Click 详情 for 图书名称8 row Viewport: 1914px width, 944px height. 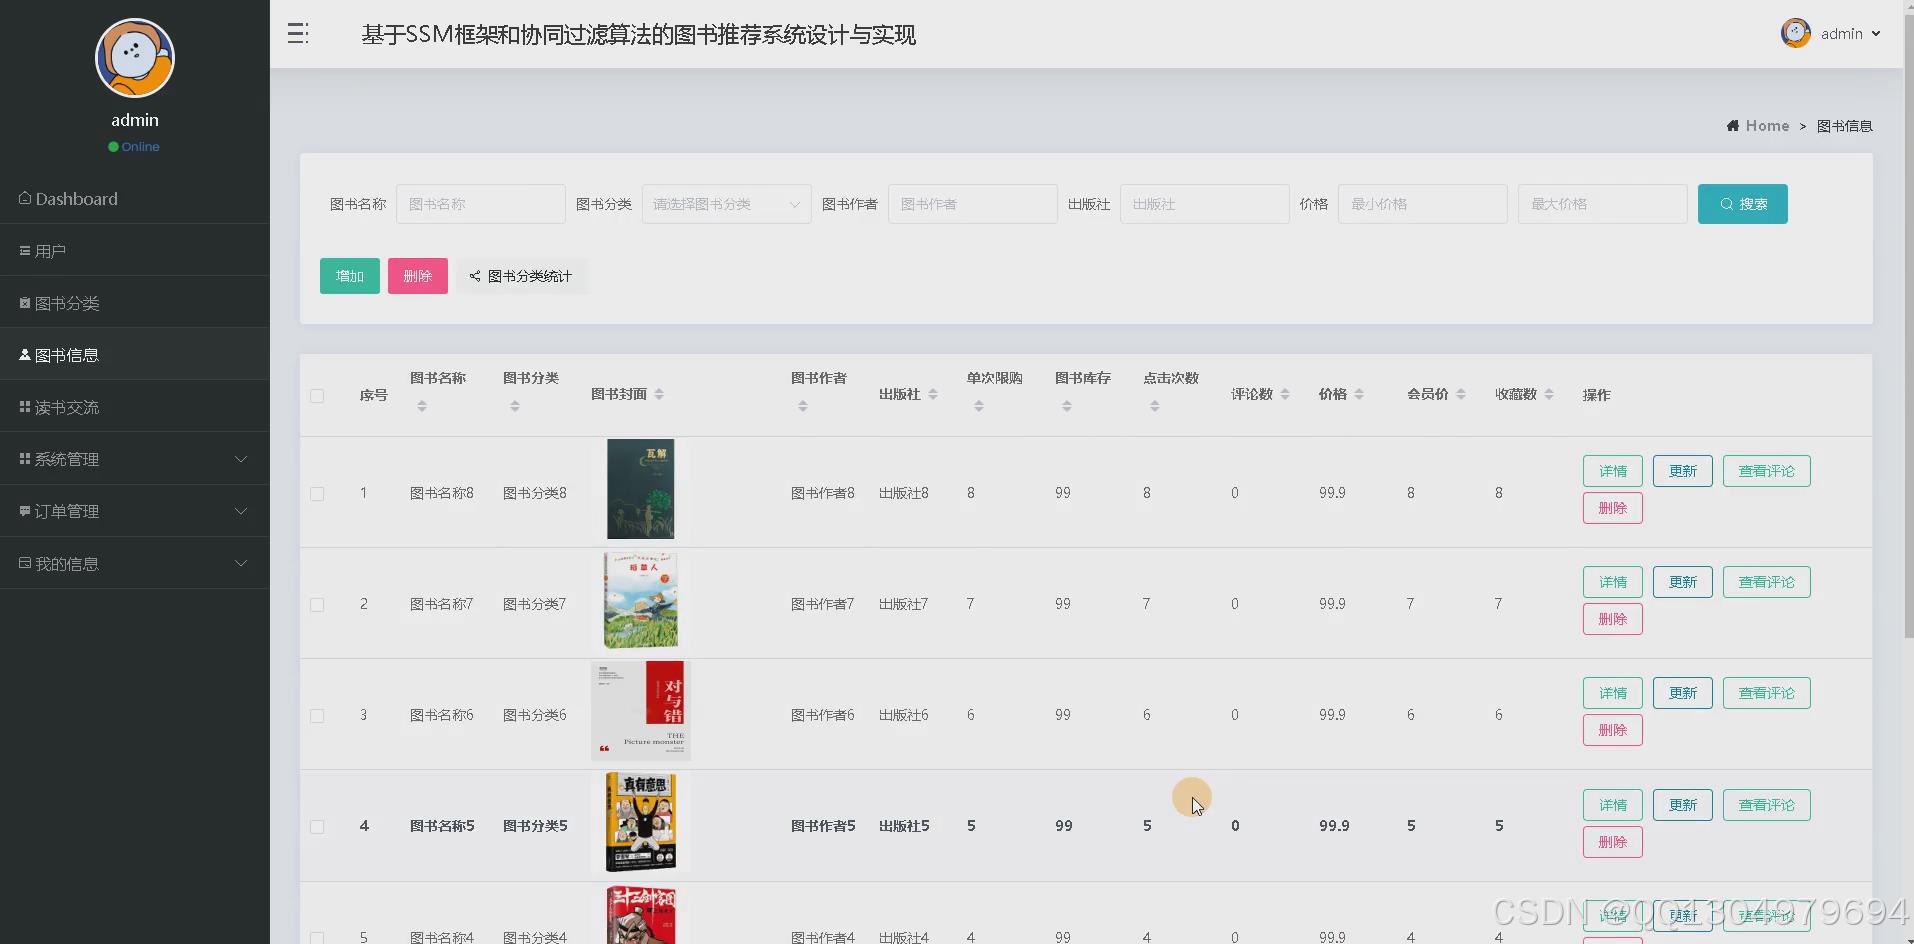pyautogui.click(x=1613, y=471)
